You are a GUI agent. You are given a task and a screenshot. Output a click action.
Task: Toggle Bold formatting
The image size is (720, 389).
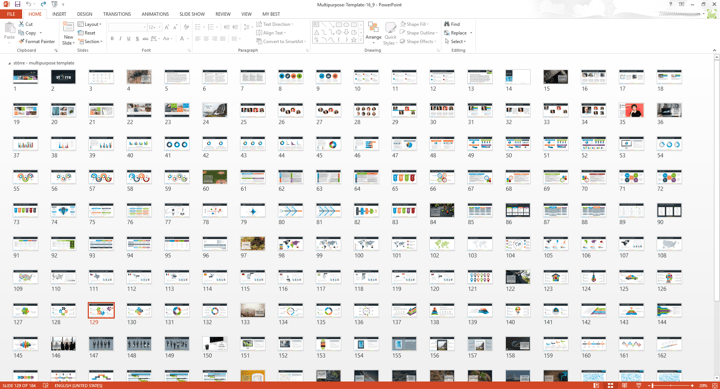(x=112, y=39)
